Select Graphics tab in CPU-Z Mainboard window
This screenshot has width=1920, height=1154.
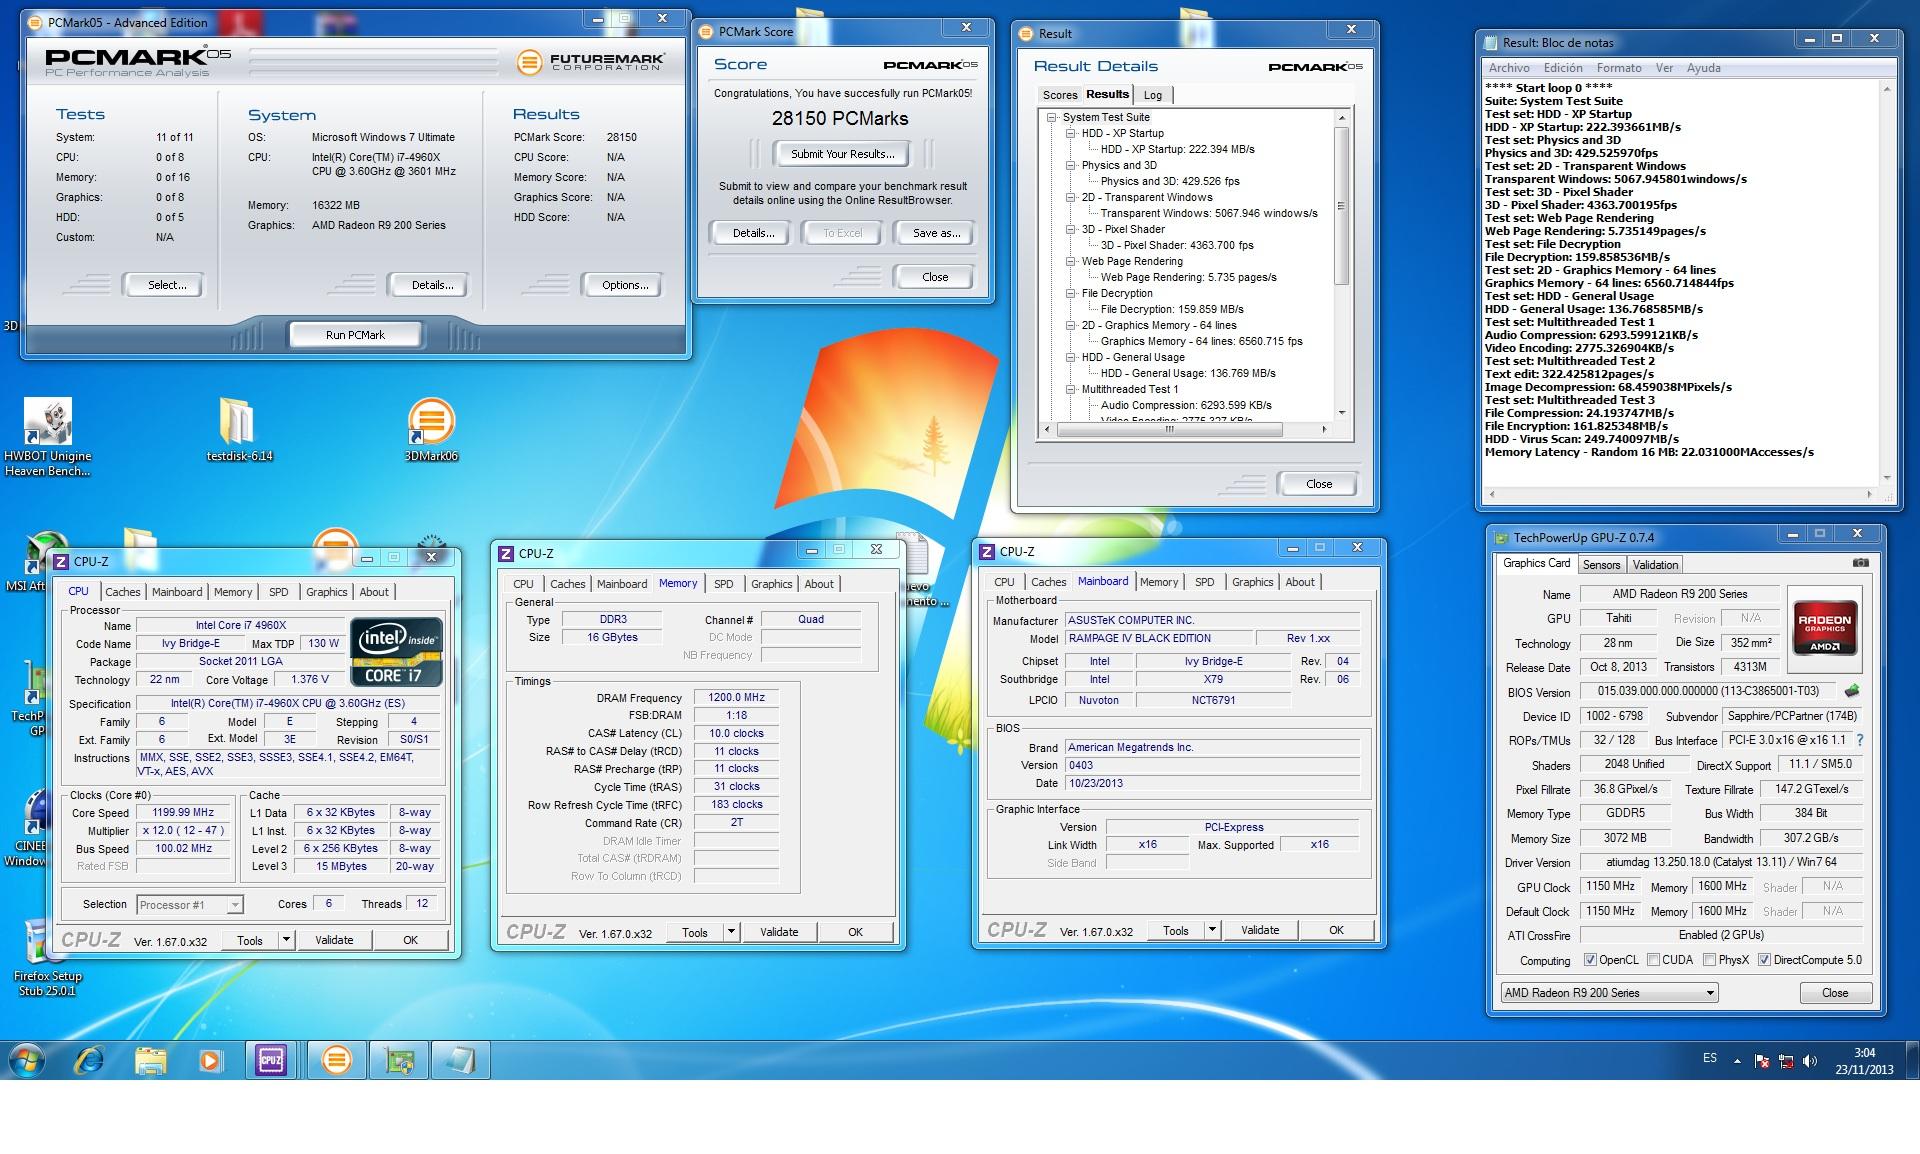pos(1252,582)
